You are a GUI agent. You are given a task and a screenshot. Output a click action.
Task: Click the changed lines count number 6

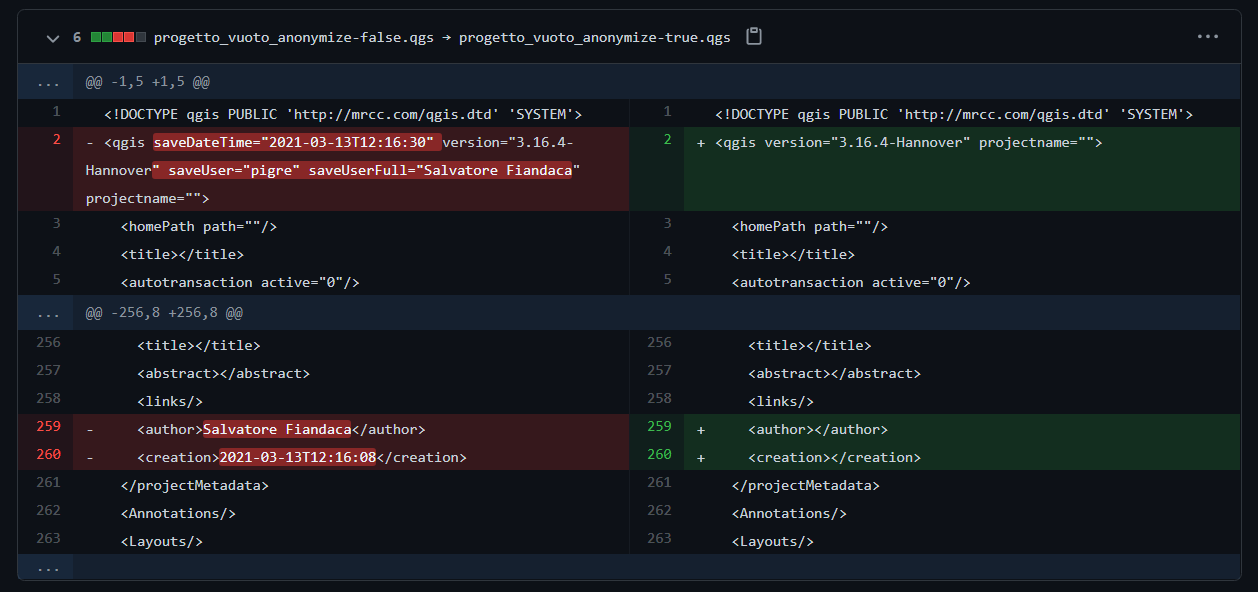tap(77, 37)
